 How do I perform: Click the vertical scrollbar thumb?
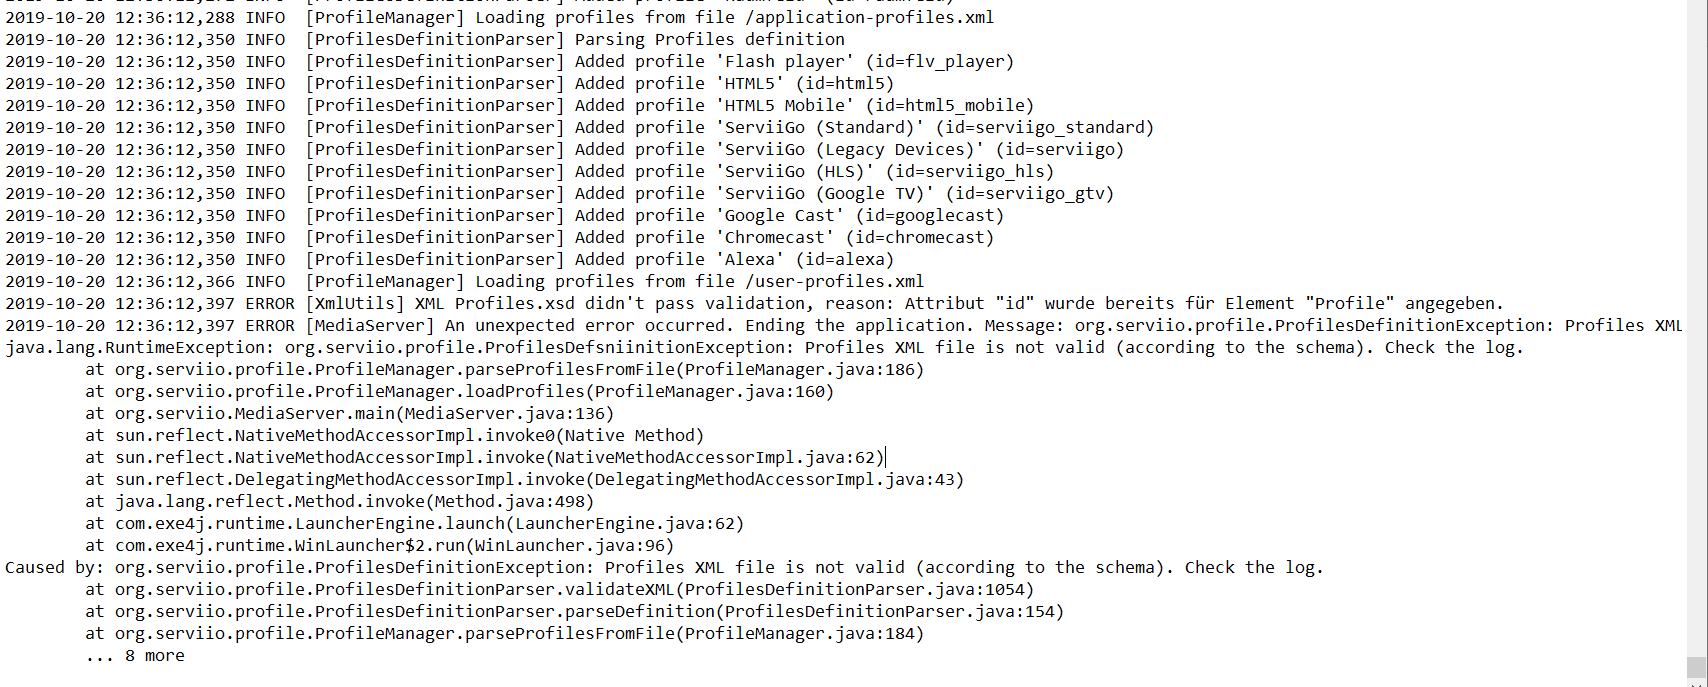(x=1696, y=667)
